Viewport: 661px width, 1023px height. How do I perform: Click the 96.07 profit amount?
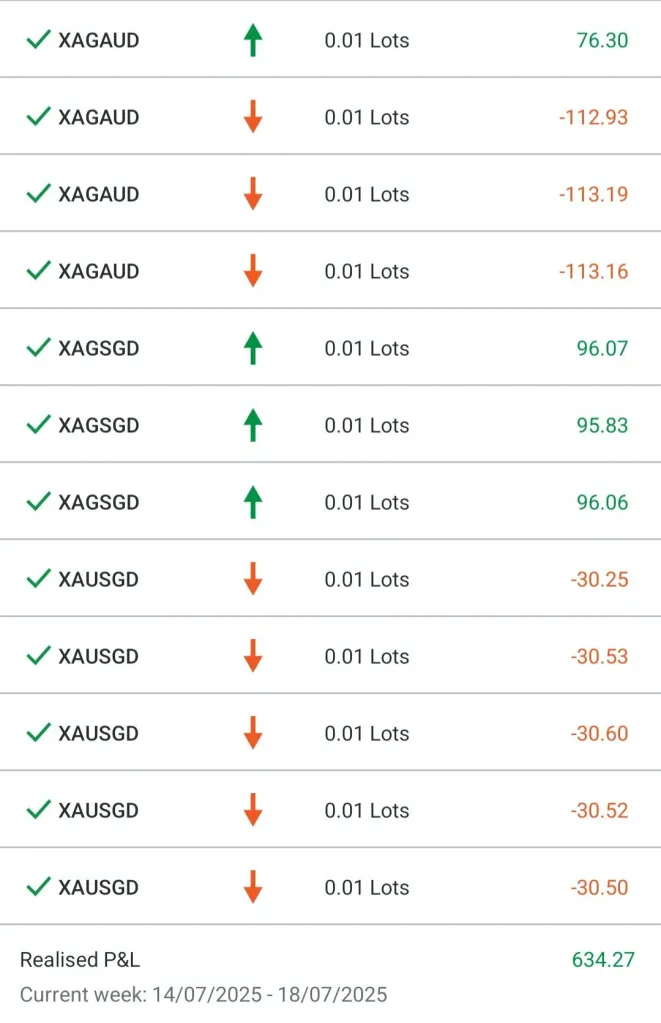pos(602,348)
